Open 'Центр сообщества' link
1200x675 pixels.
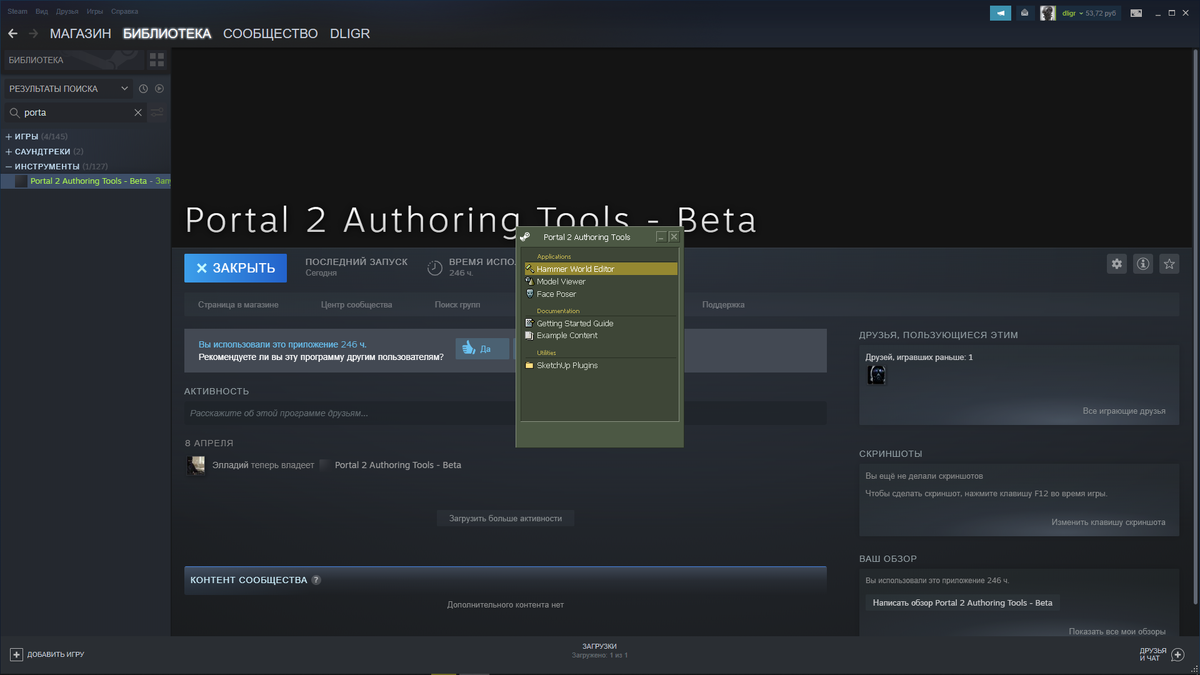356,304
